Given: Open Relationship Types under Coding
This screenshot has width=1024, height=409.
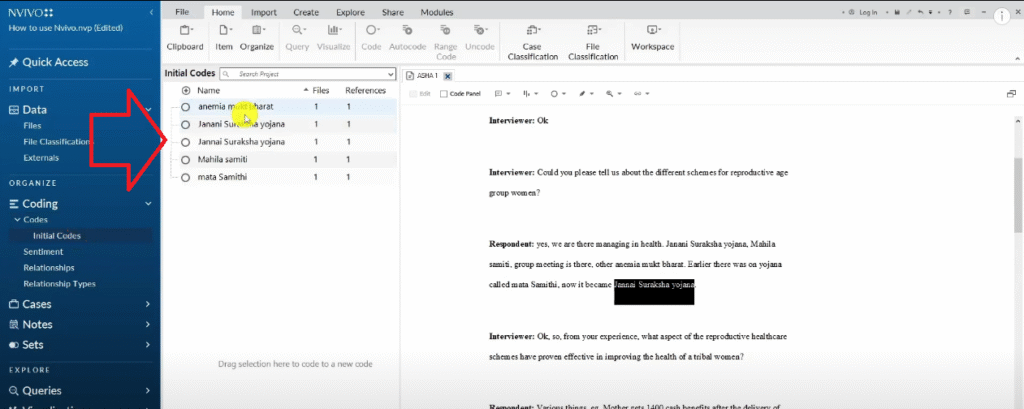Looking at the screenshot, I should pyautogui.click(x=59, y=284).
